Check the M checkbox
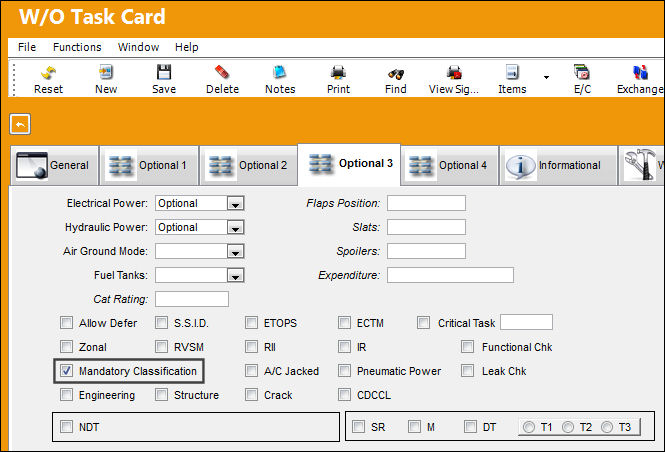 (414, 427)
